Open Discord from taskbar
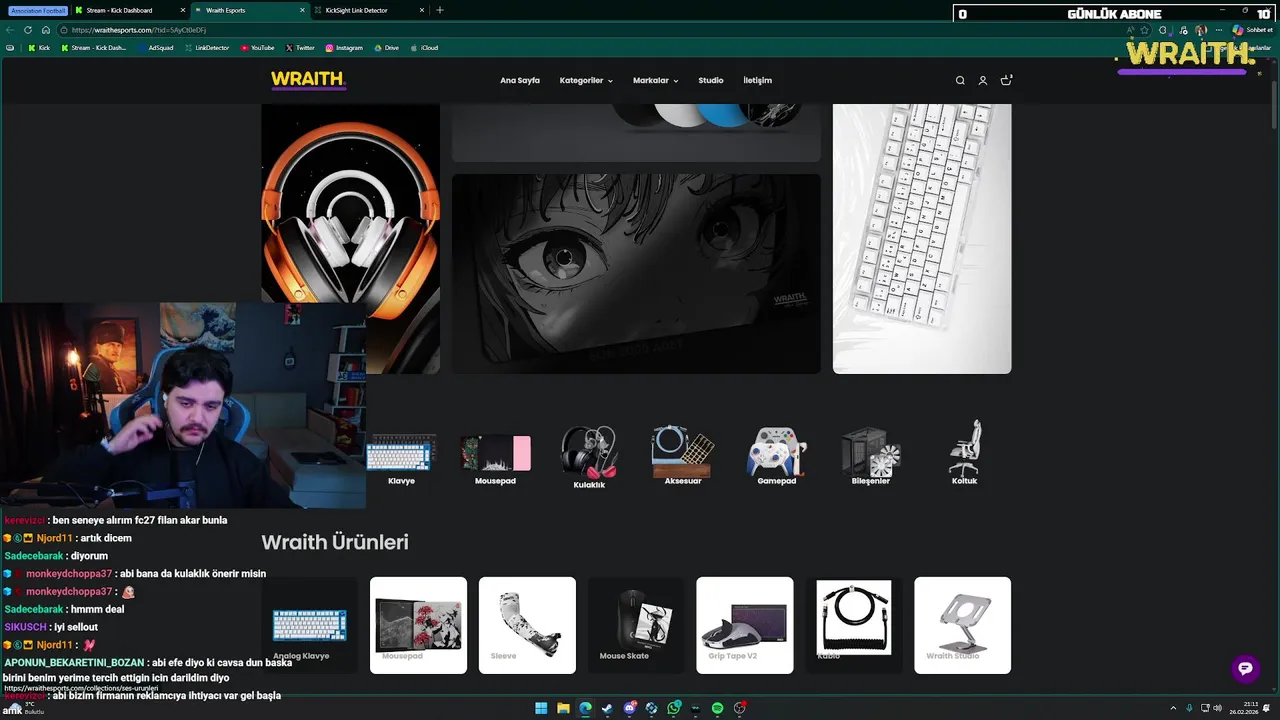 (630, 708)
